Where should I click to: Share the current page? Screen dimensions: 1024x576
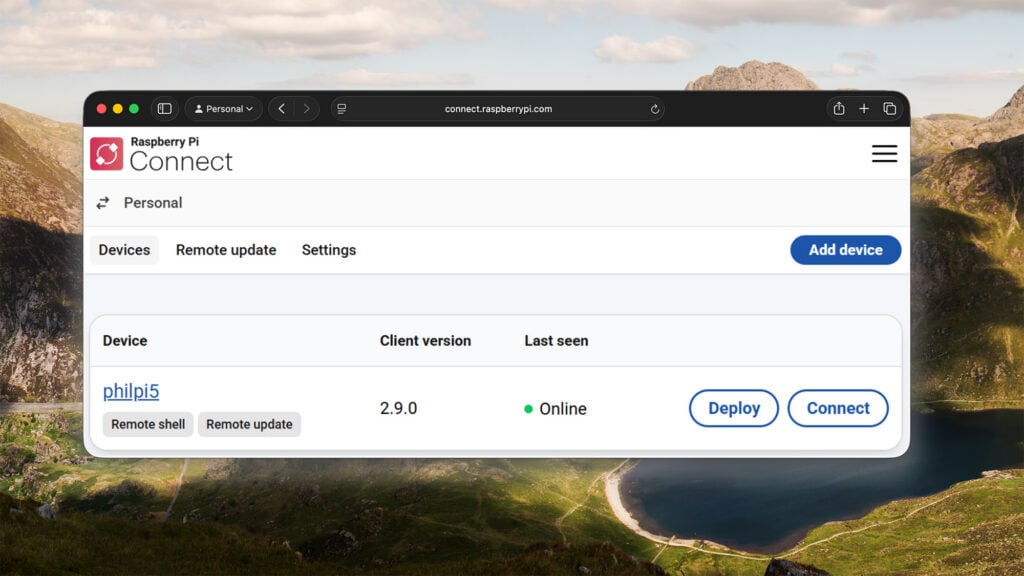tap(838, 108)
